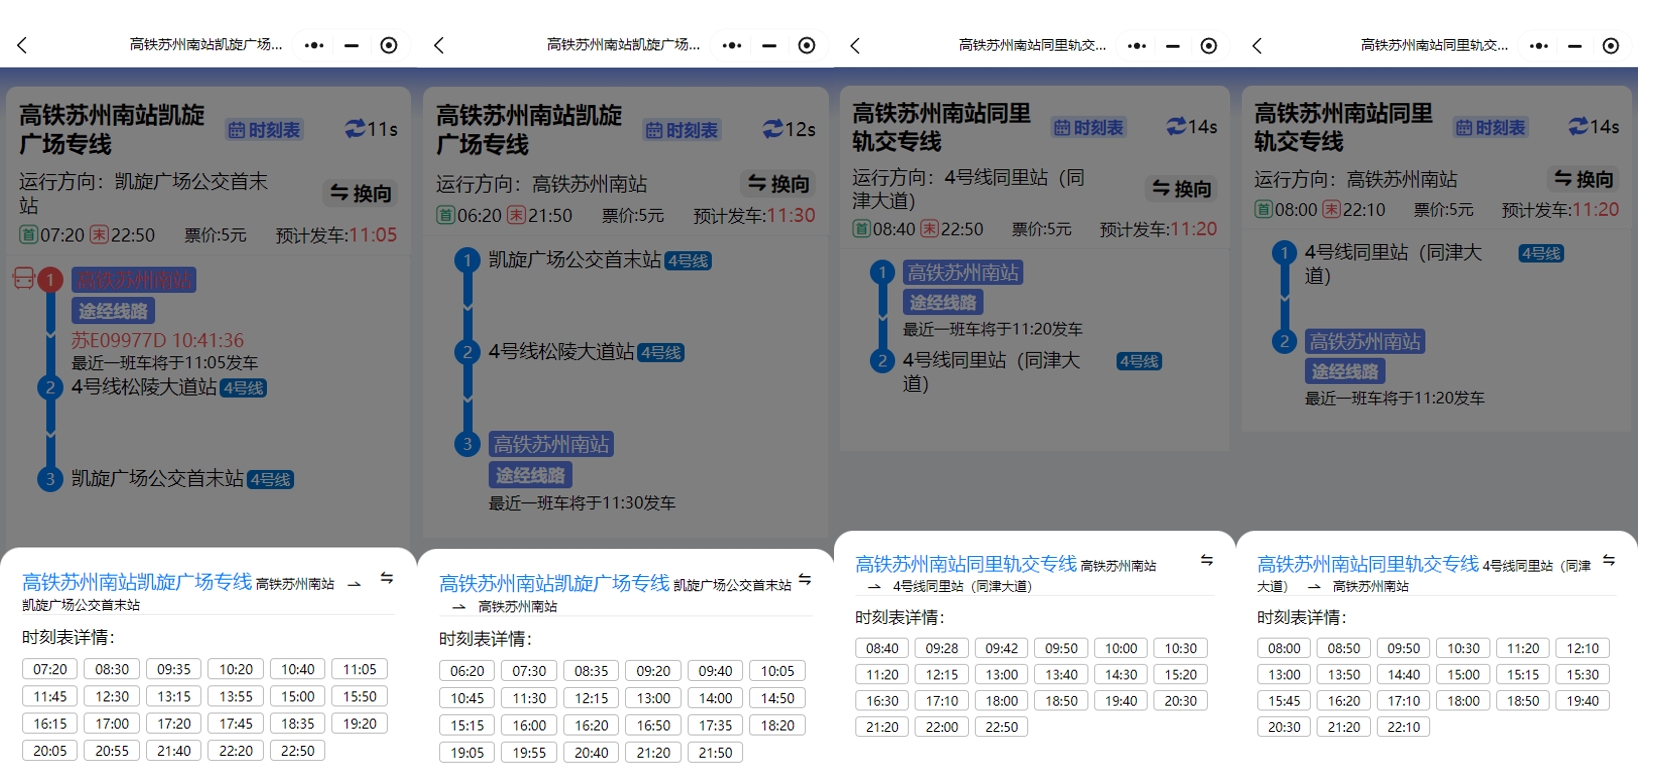Select timetable chip 06:20
Image resolution: width=1664 pixels, height=774 pixels.
click(x=467, y=671)
